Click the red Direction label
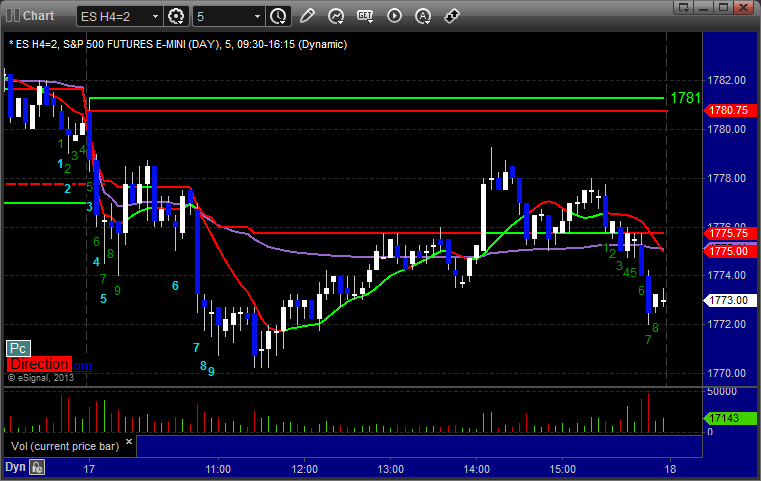 (x=39, y=364)
